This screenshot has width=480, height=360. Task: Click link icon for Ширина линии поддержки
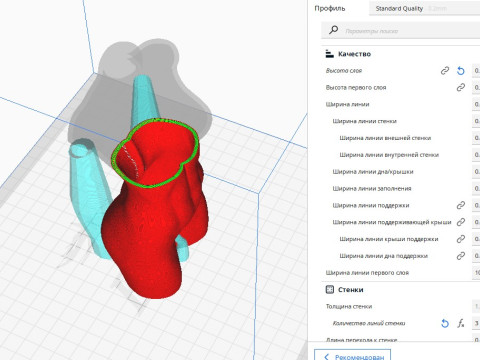coord(461,205)
